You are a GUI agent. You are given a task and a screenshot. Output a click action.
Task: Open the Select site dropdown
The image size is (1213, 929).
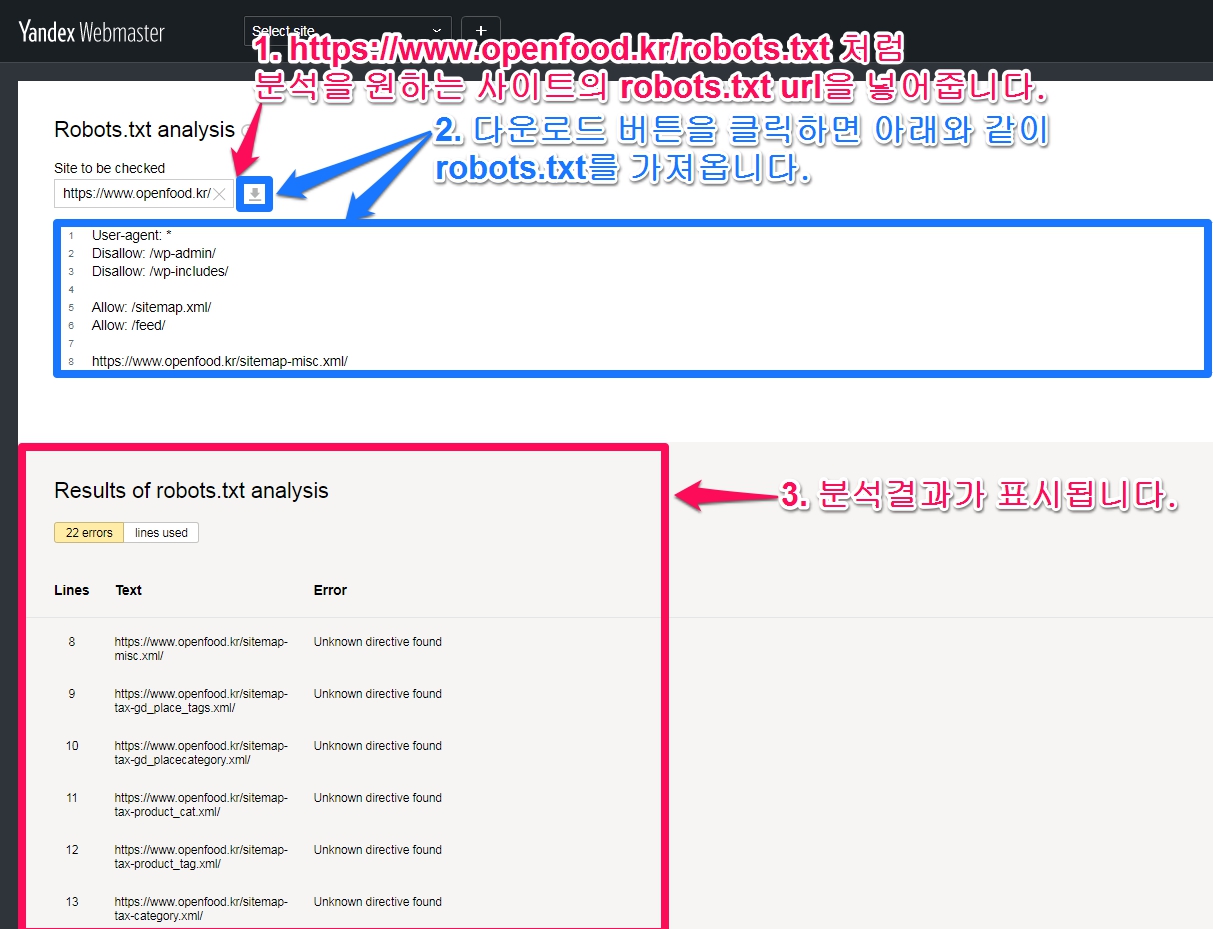[x=347, y=32]
